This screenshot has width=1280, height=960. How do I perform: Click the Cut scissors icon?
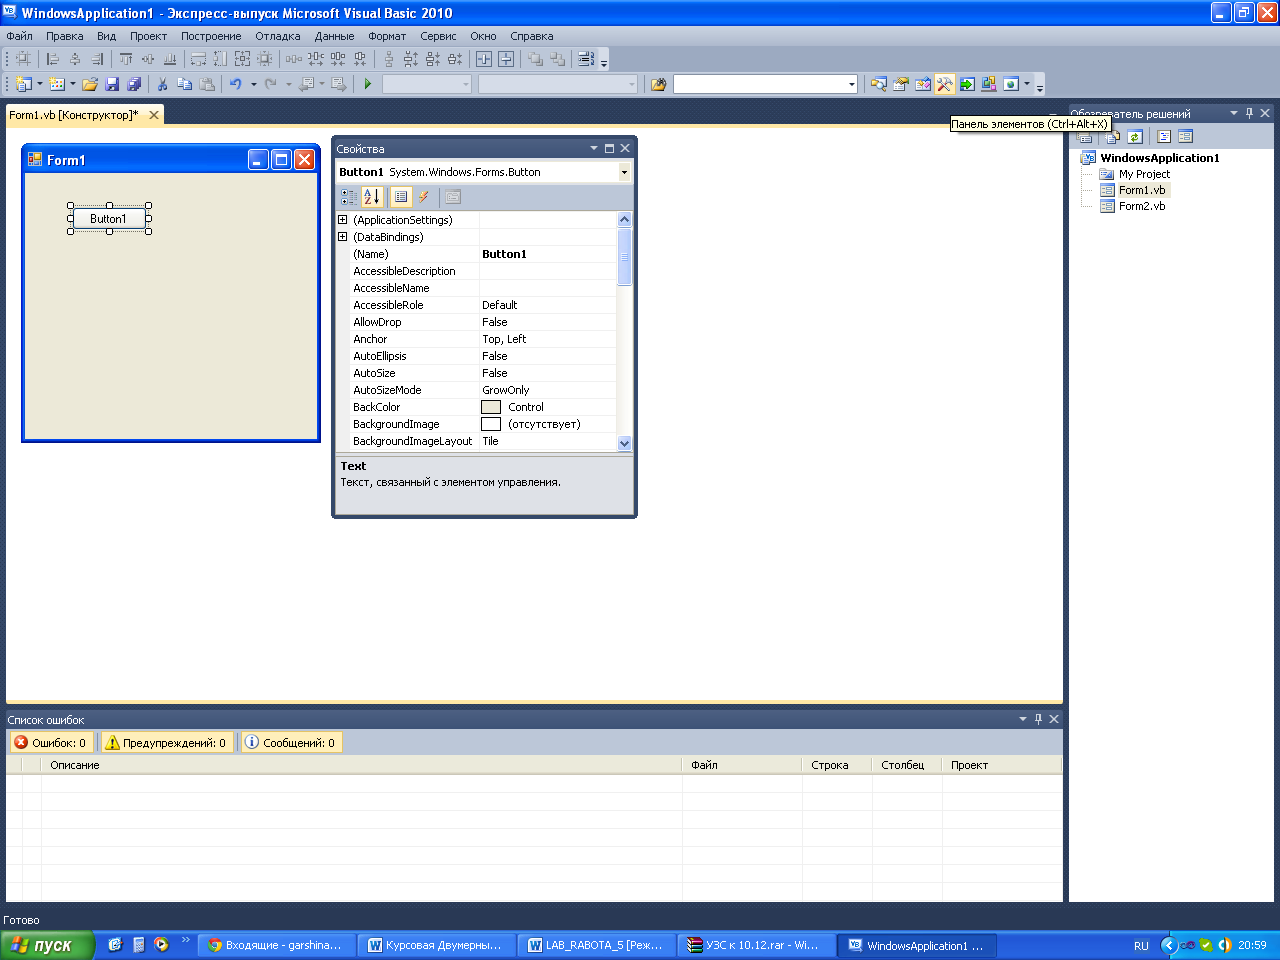162,84
